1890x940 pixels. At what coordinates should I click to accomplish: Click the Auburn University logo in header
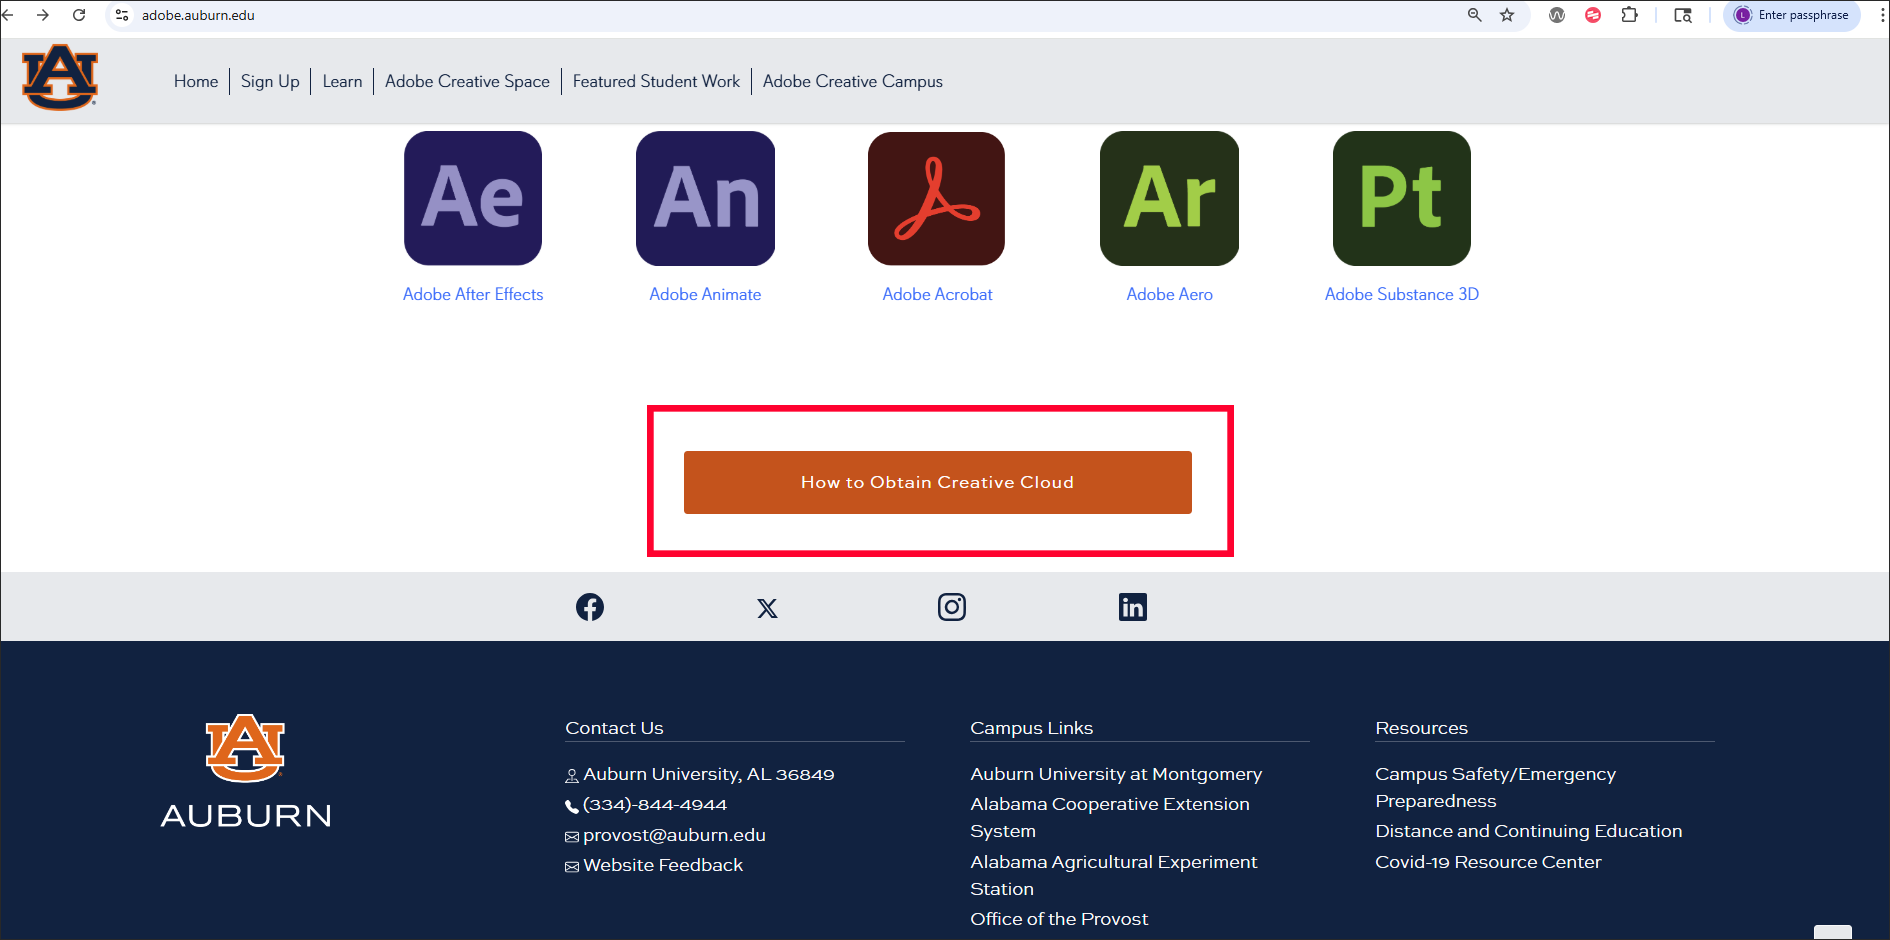click(x=59, y=79)
